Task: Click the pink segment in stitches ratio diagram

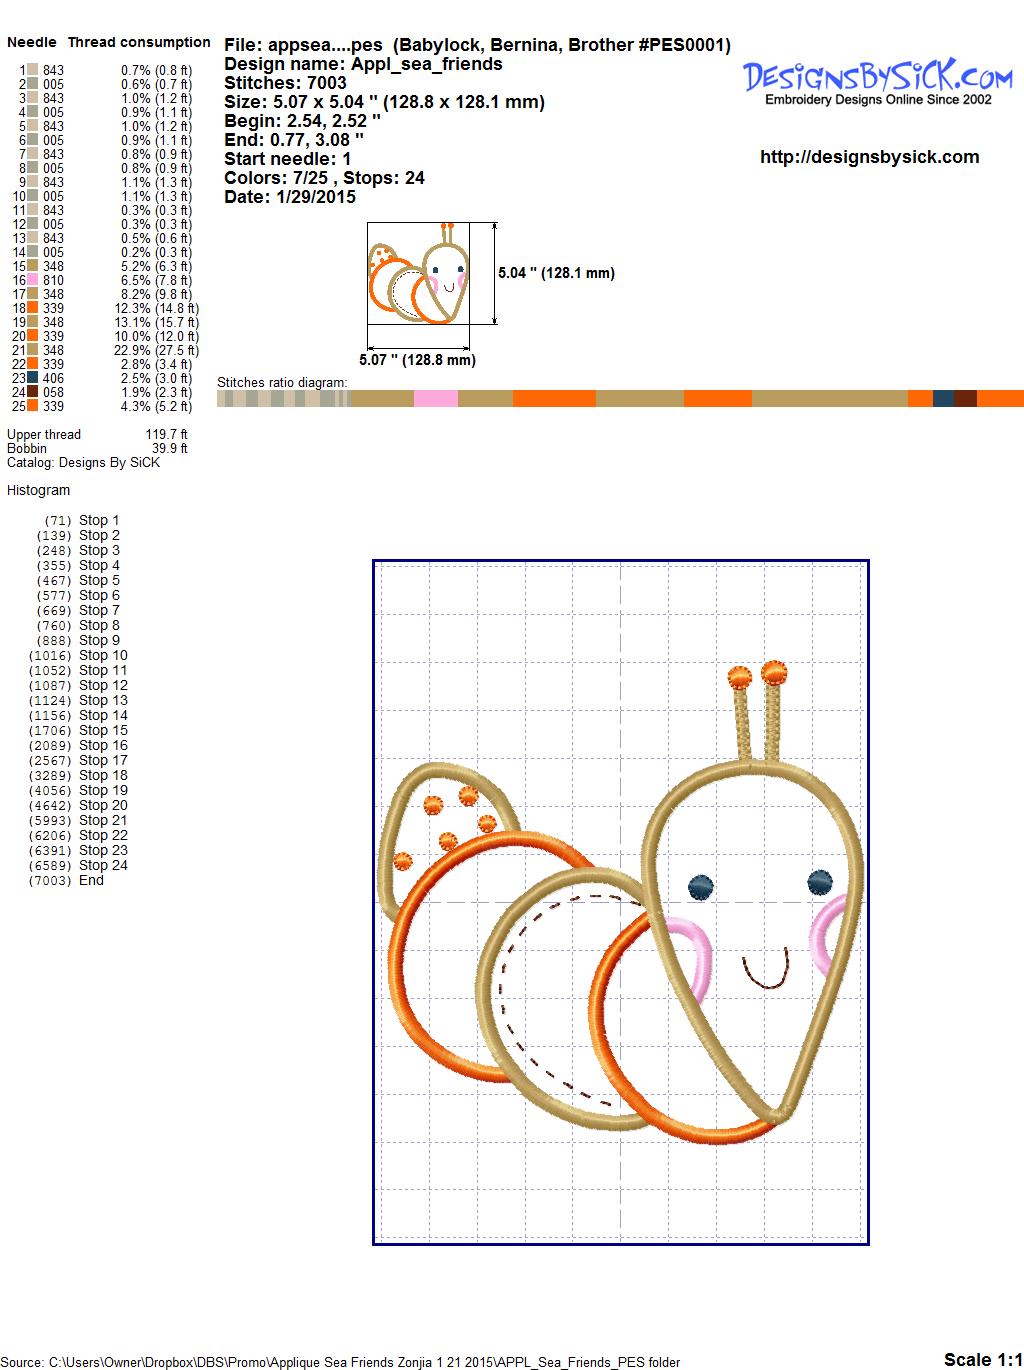Action: tap(435, 399)
